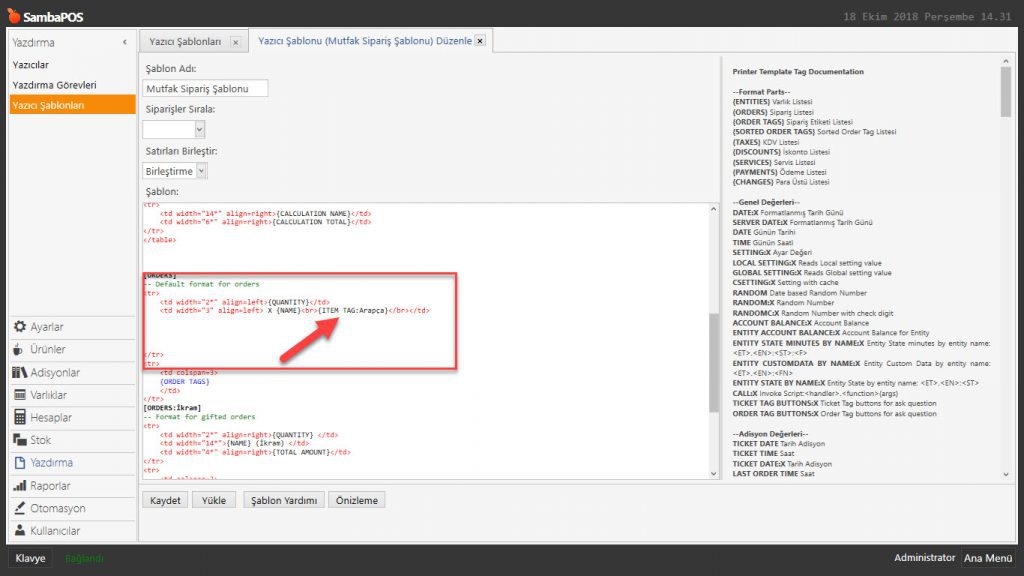Click the Önizleme button
The width and height of the screenshot is (1024, 576).
tap(357, 500)
